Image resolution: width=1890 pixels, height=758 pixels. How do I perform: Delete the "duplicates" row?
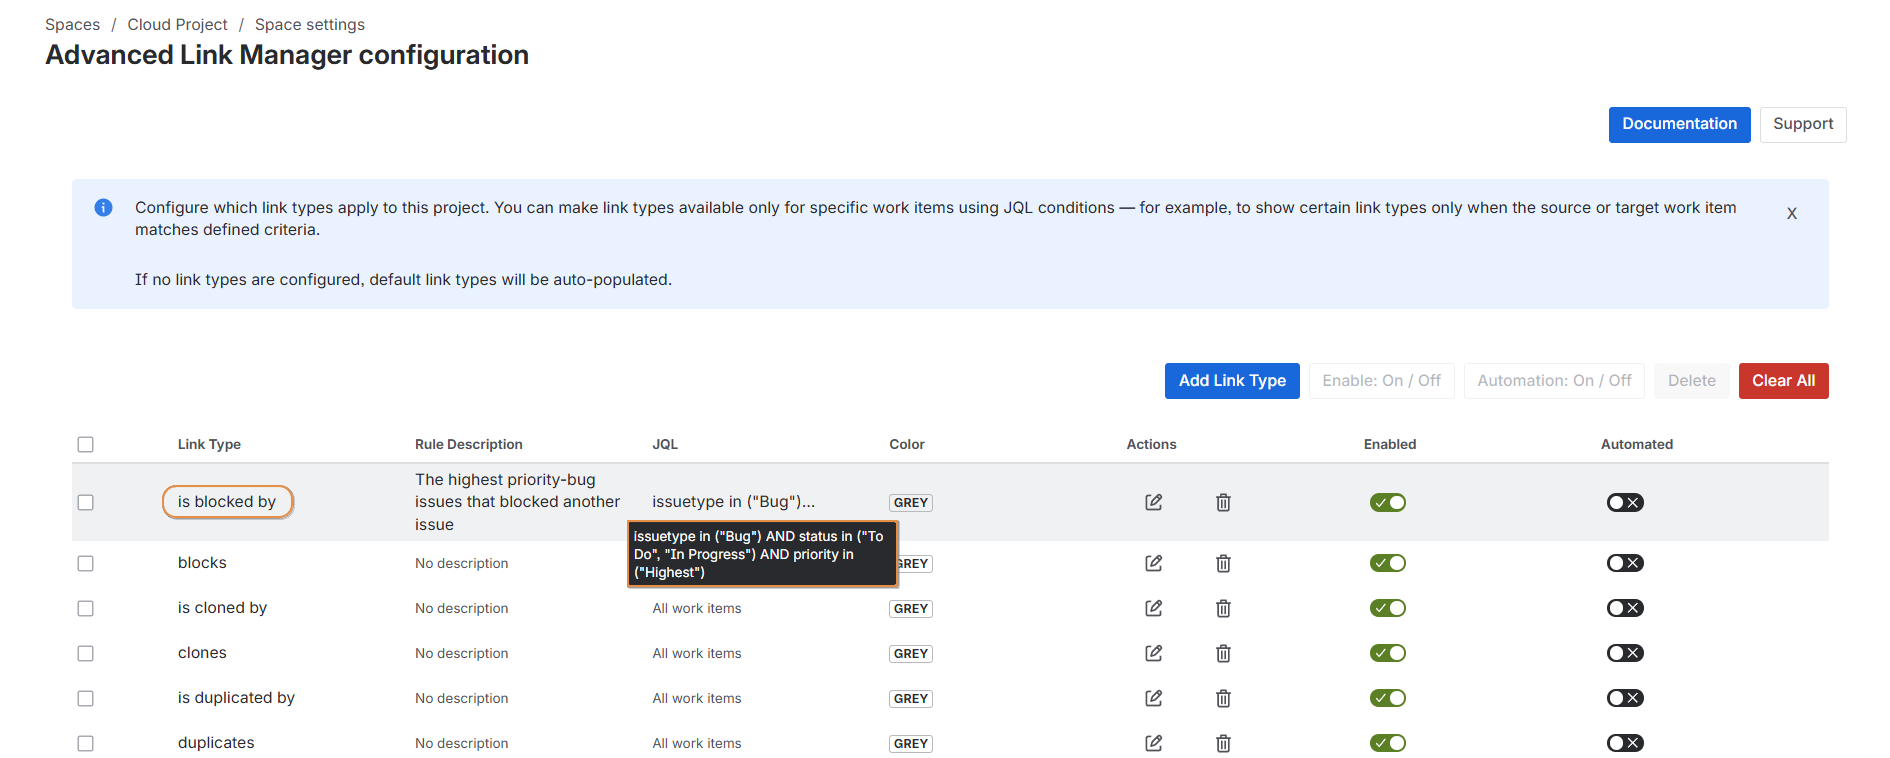coord(1223,743)
